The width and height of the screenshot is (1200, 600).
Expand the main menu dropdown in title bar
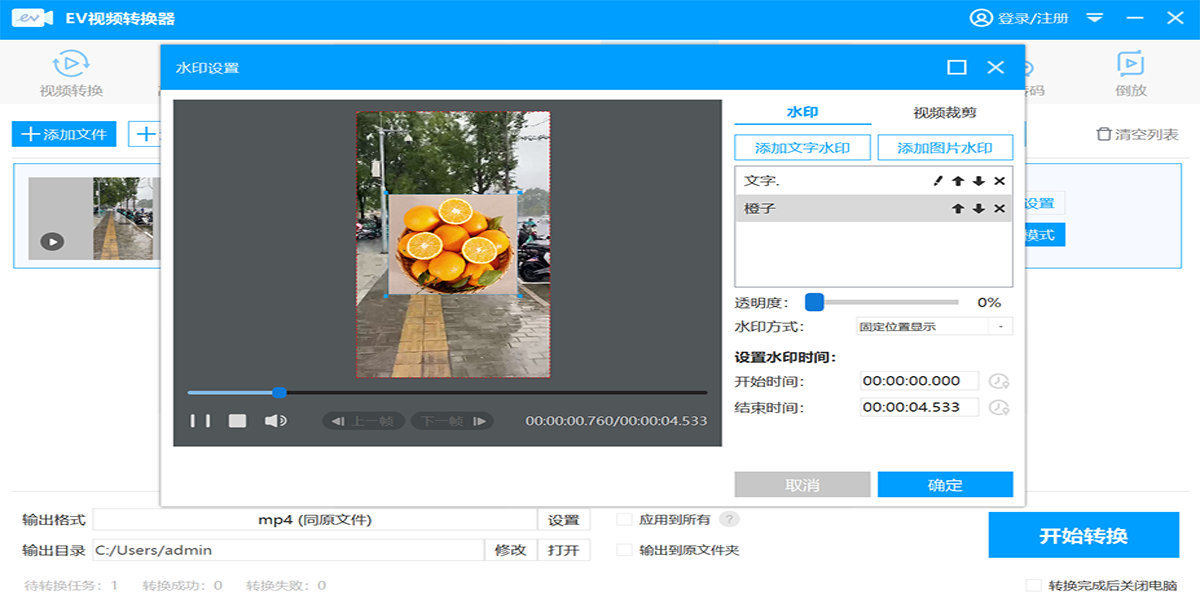pos(1095,18)
